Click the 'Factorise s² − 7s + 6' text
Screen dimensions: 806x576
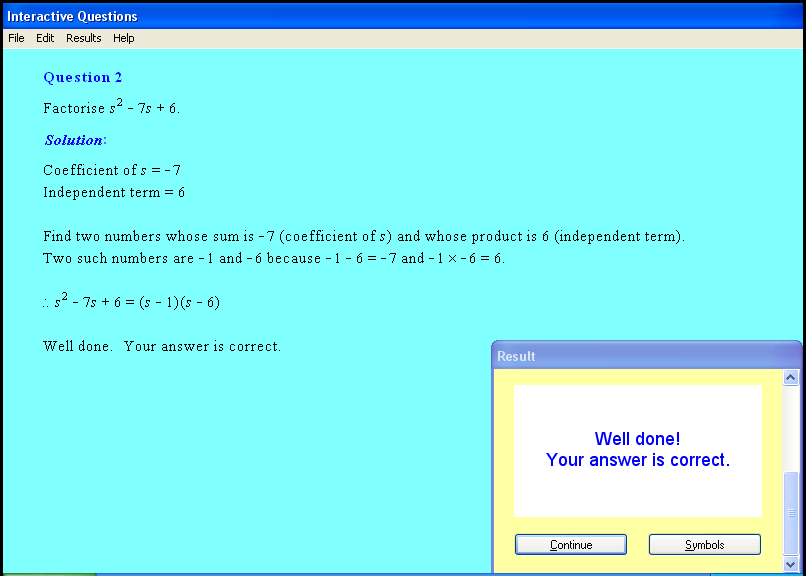[x=112, y=107]
